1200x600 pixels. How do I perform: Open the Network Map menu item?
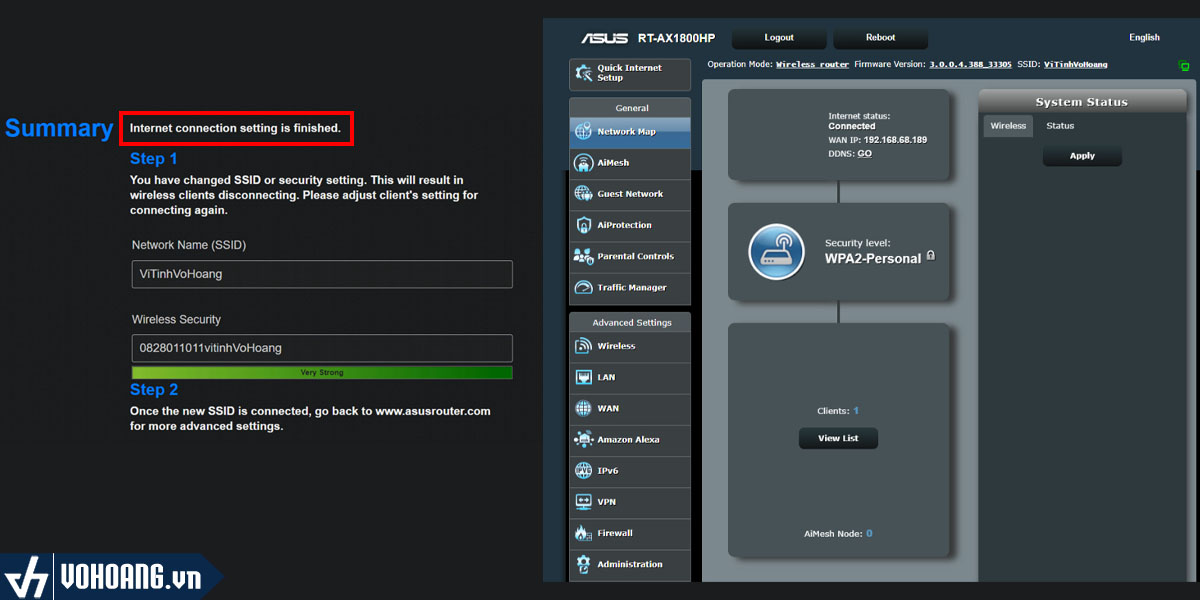tap(630, 132)
